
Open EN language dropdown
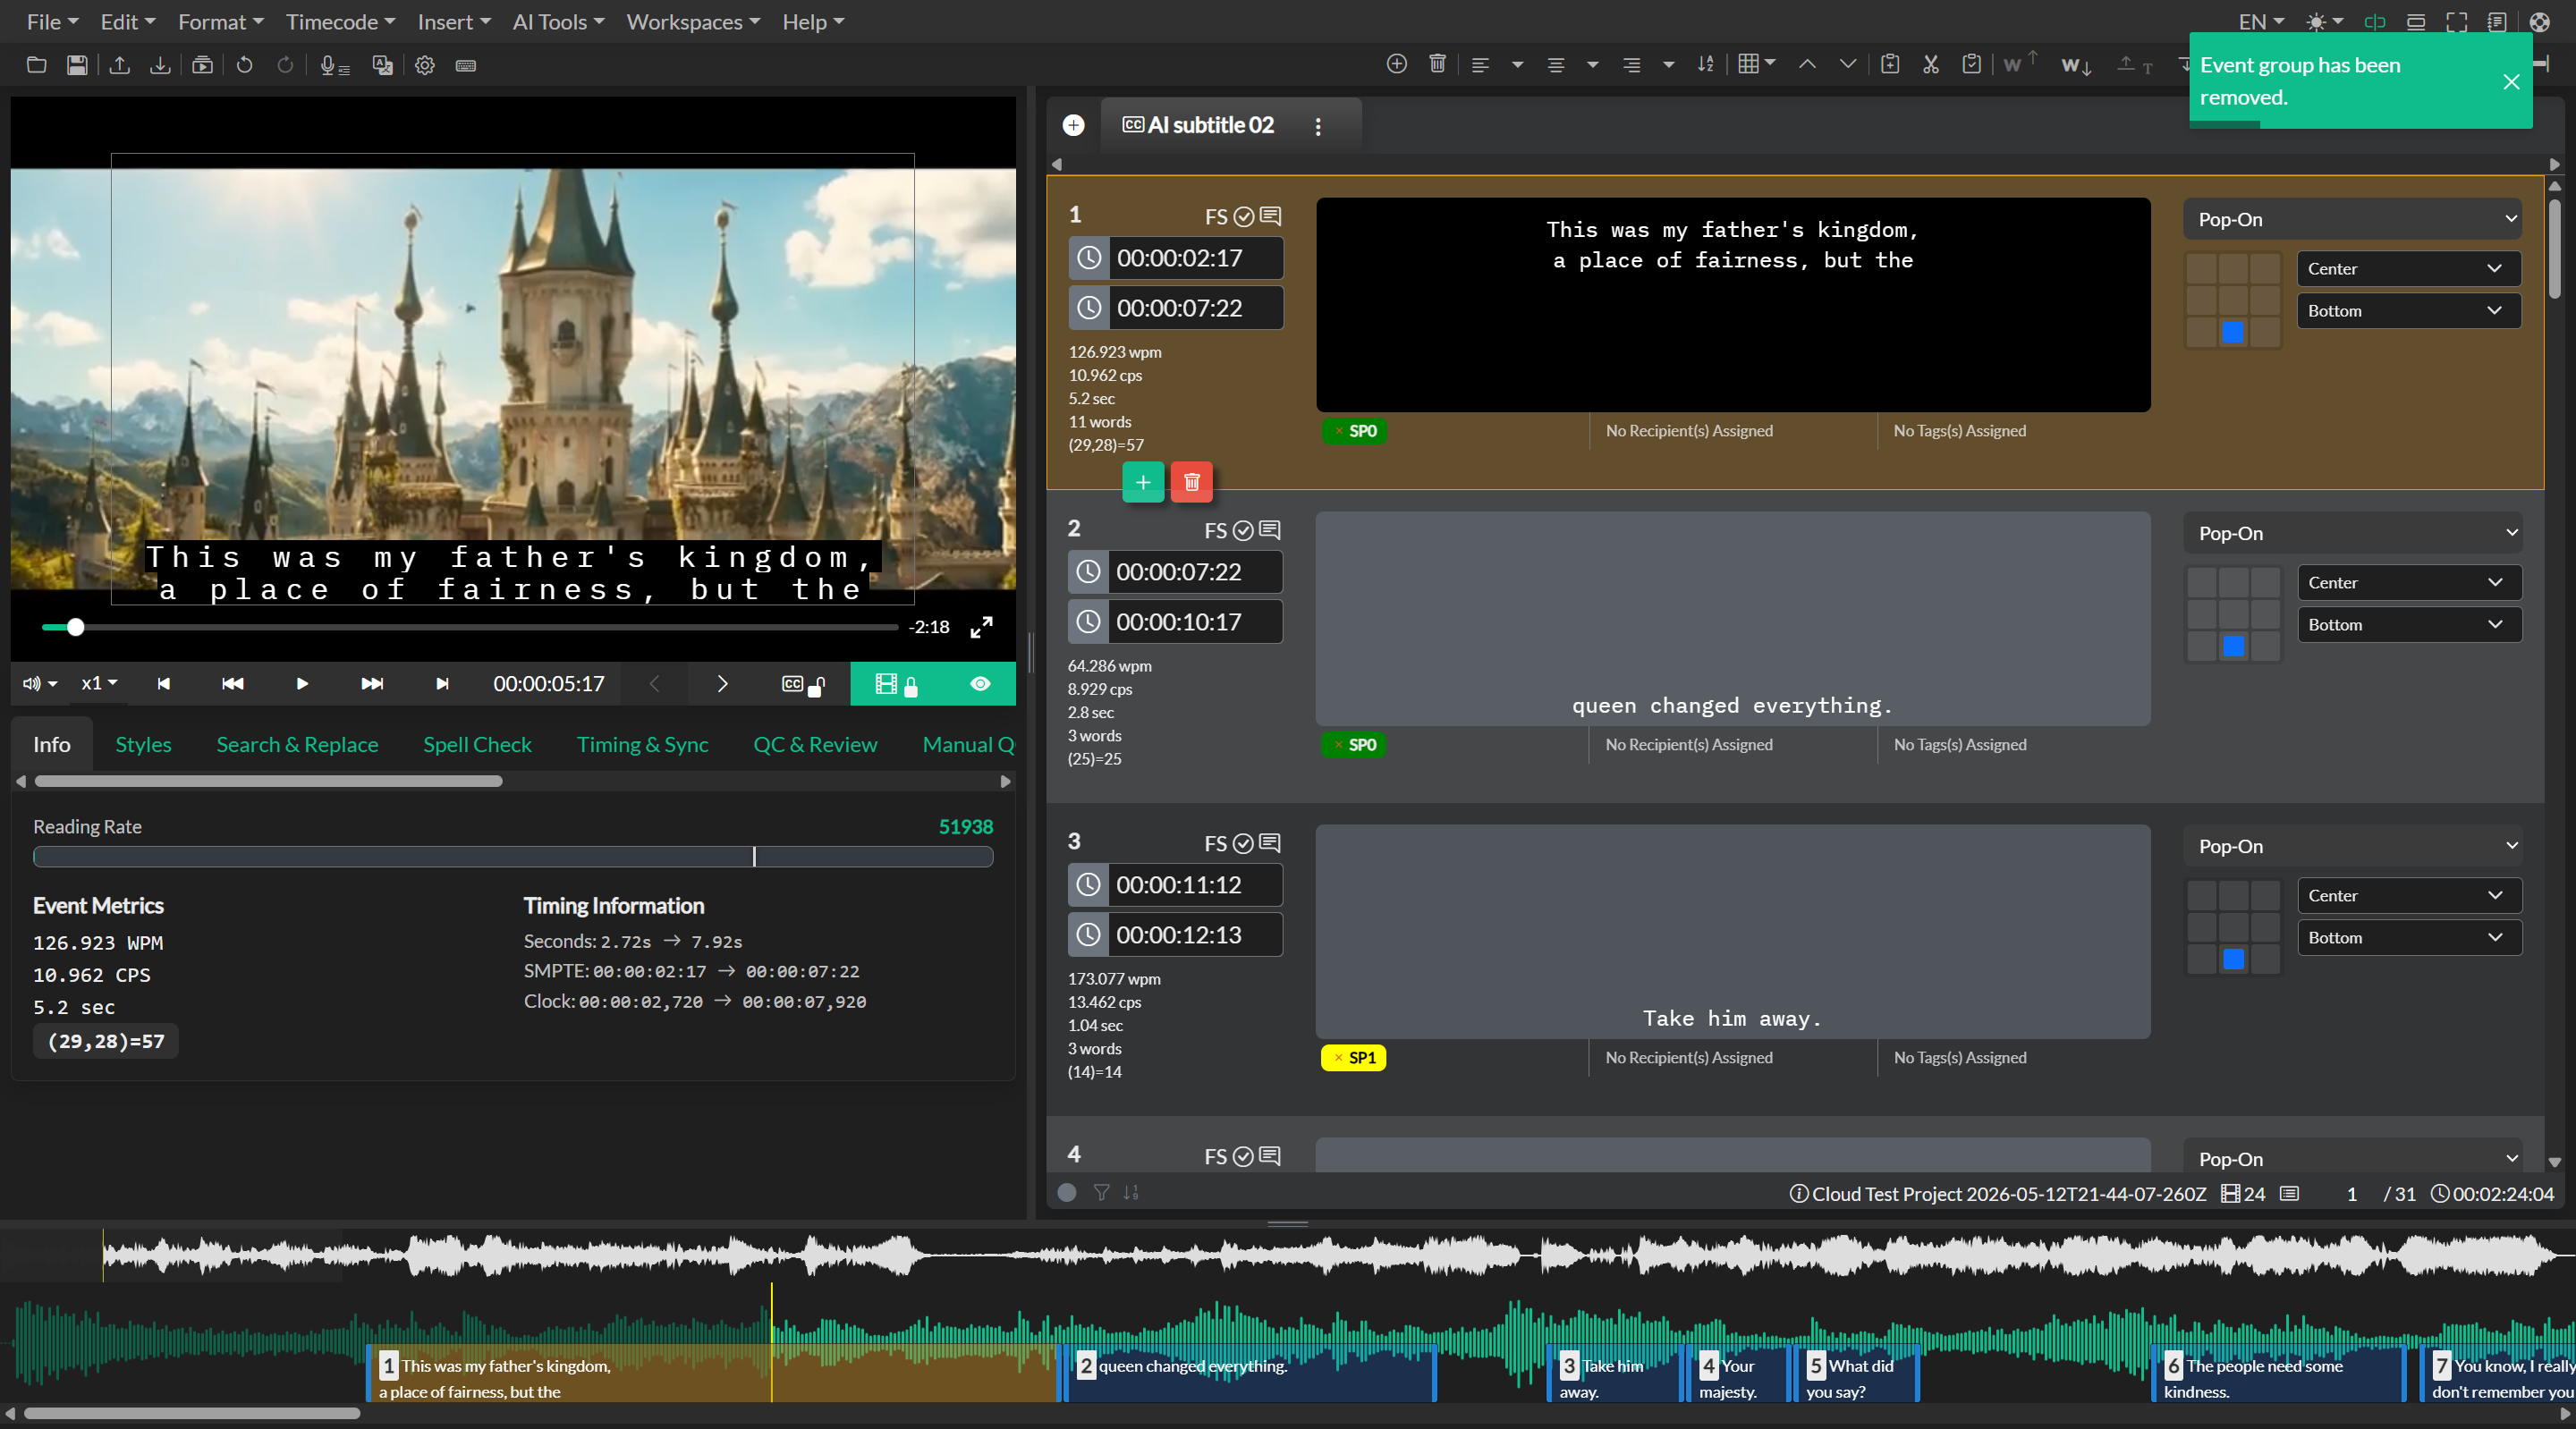2261,22
